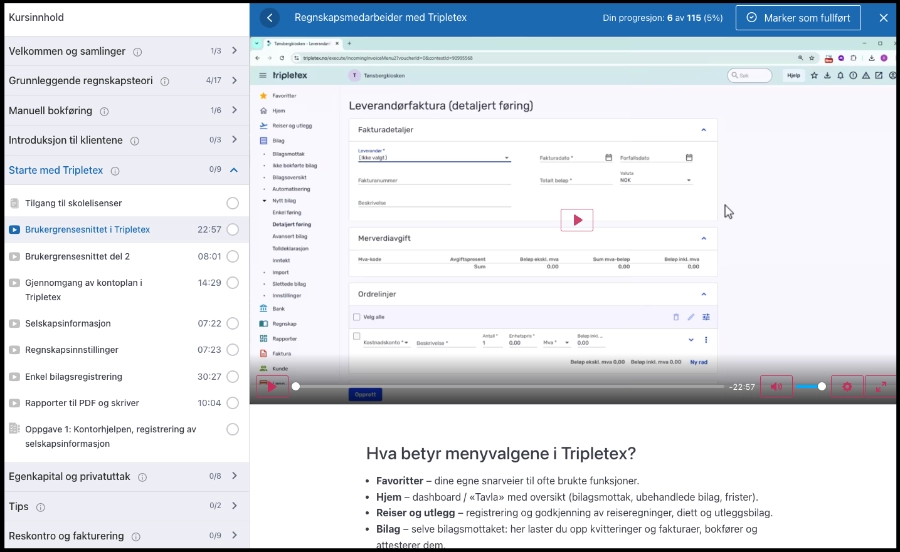Open Oppgave 1: Kontorhjelpen assignment
This screenshot has height=552, width=900.
(x=110, y=436)
